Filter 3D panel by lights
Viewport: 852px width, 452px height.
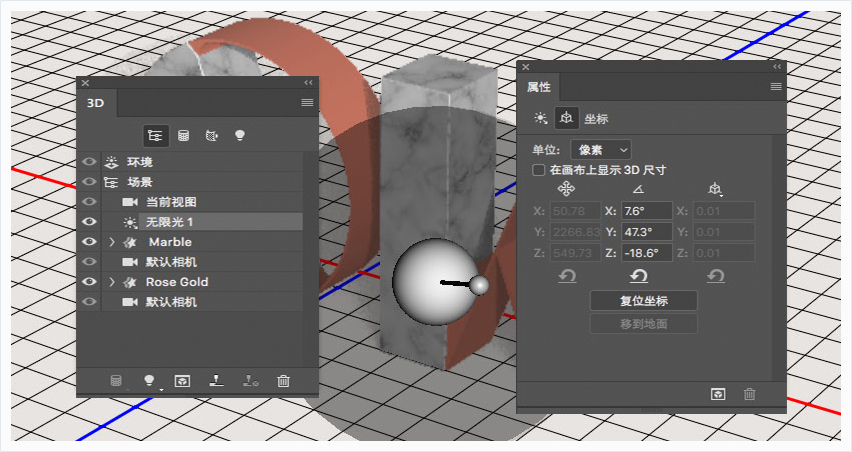tap(240, 136)
